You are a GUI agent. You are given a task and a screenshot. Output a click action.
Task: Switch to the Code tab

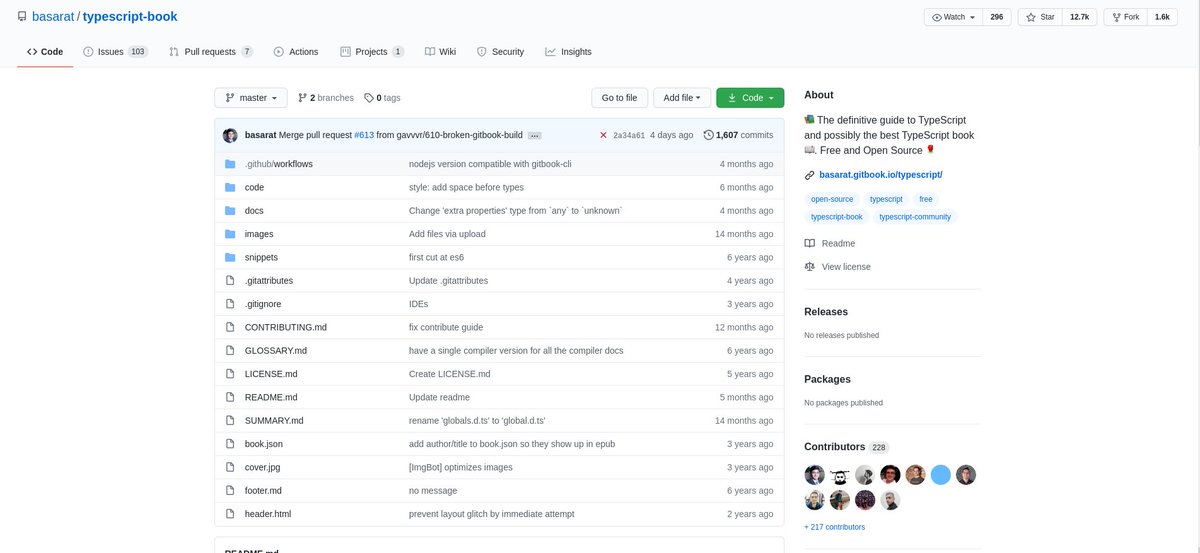tap(45, 52)
